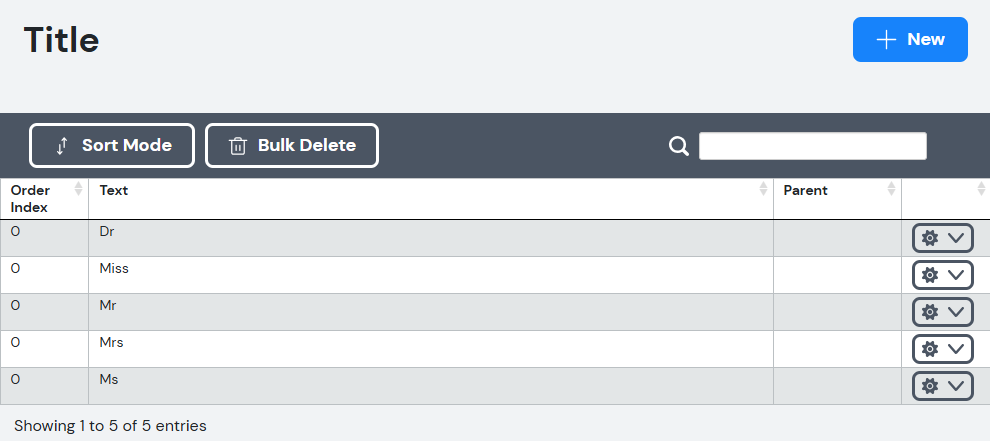Click the magnifying glass search icon
The height and width of the screenshot is (441, 990).
pyautogui.click(x=679, y=146)
